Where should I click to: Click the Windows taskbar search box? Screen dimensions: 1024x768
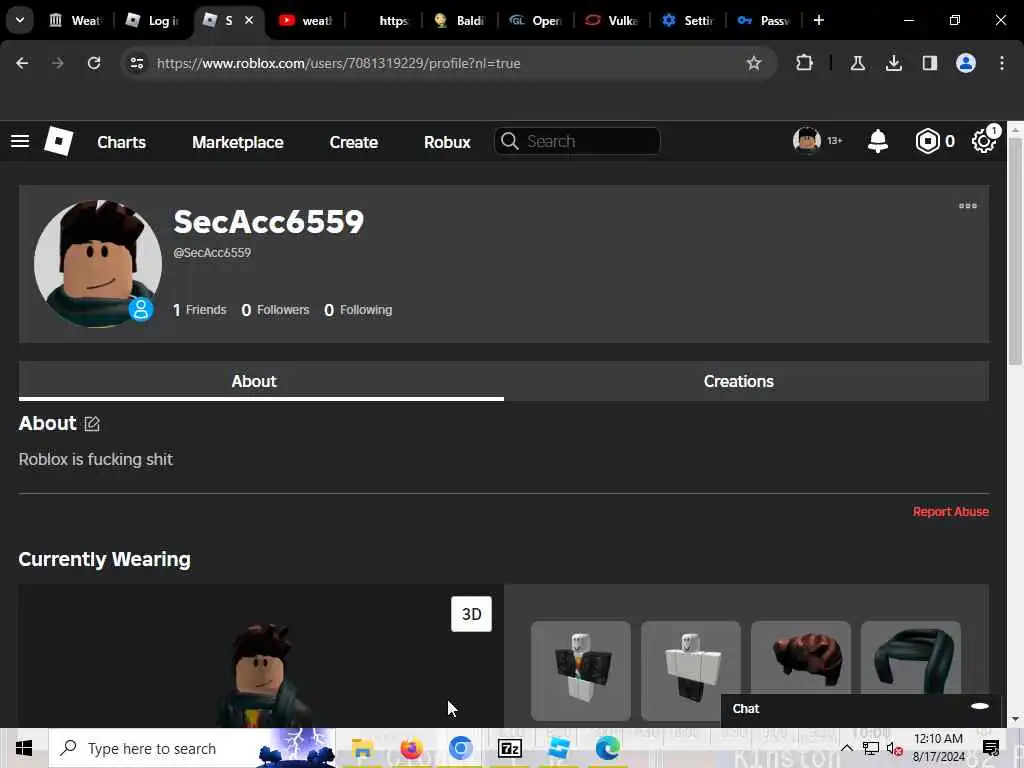(192, 748)
